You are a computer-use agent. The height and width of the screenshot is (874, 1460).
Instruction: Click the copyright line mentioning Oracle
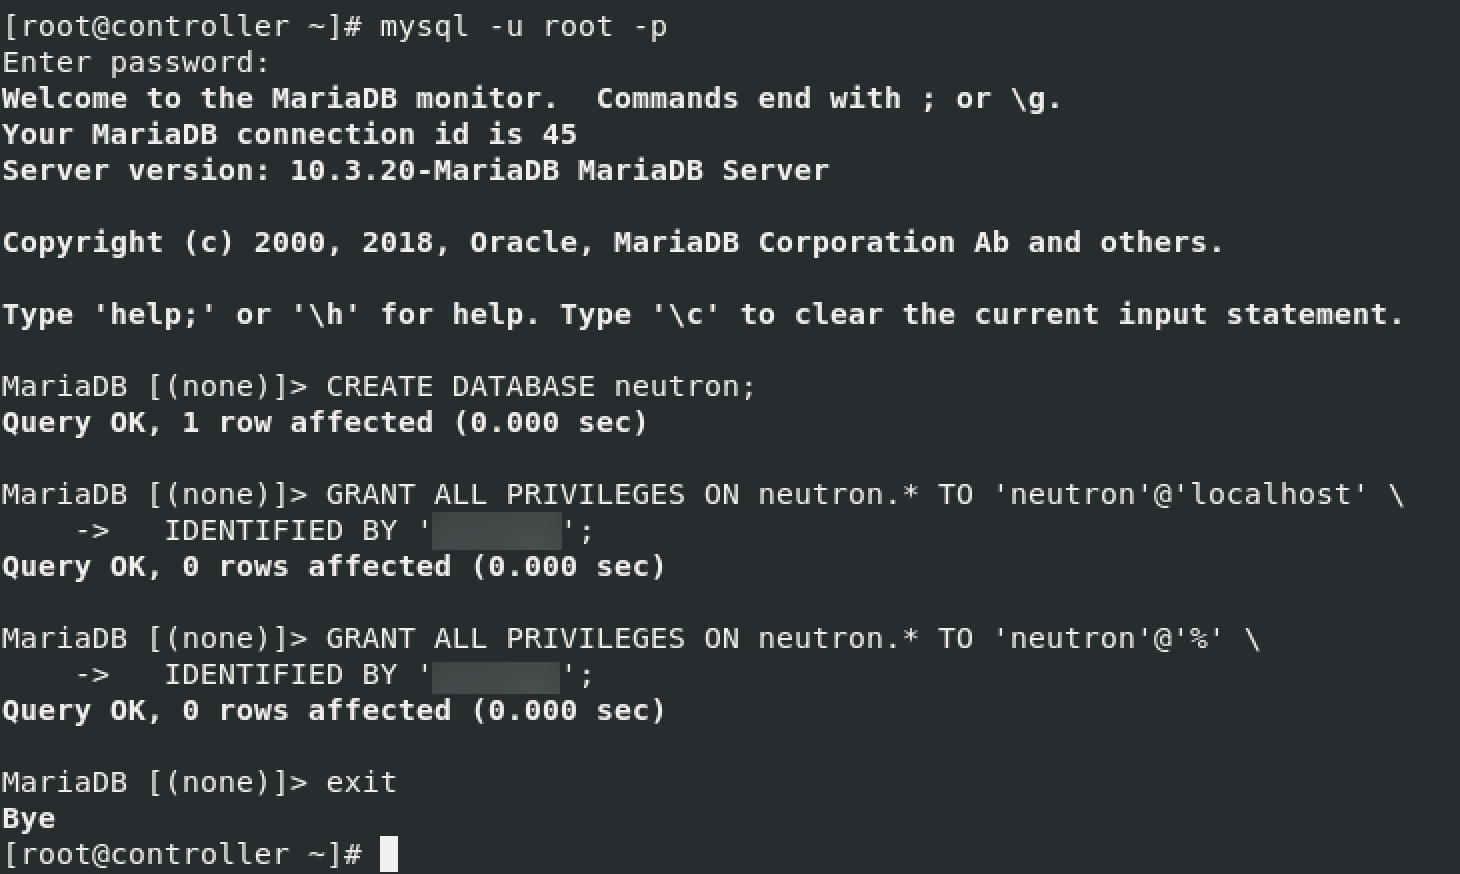(x=612, y=243)
